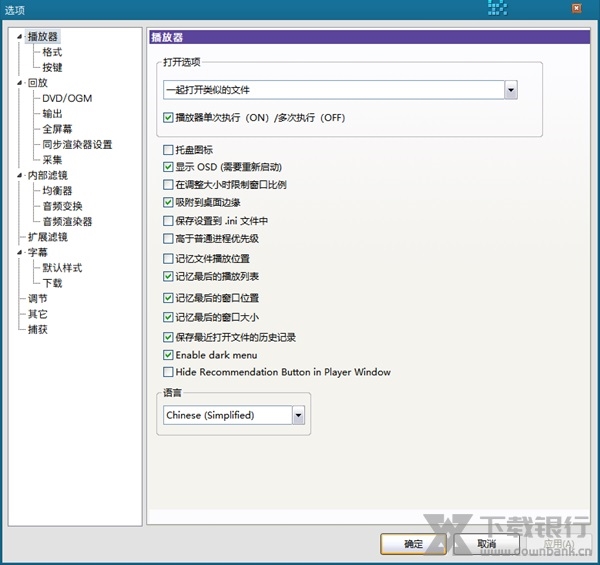Image resolution: width=600 pixels, height=565 pixels.
Task: Open the 捕获 settings page
Action: click(x=38, y=329)
